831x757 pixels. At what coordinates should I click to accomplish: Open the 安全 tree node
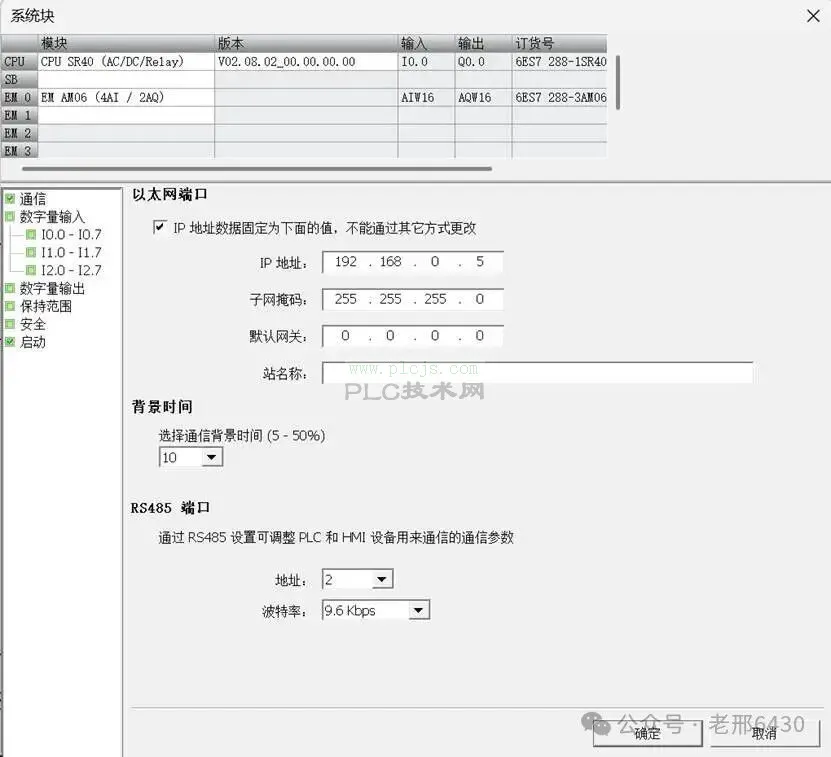[x=33, y=324]
